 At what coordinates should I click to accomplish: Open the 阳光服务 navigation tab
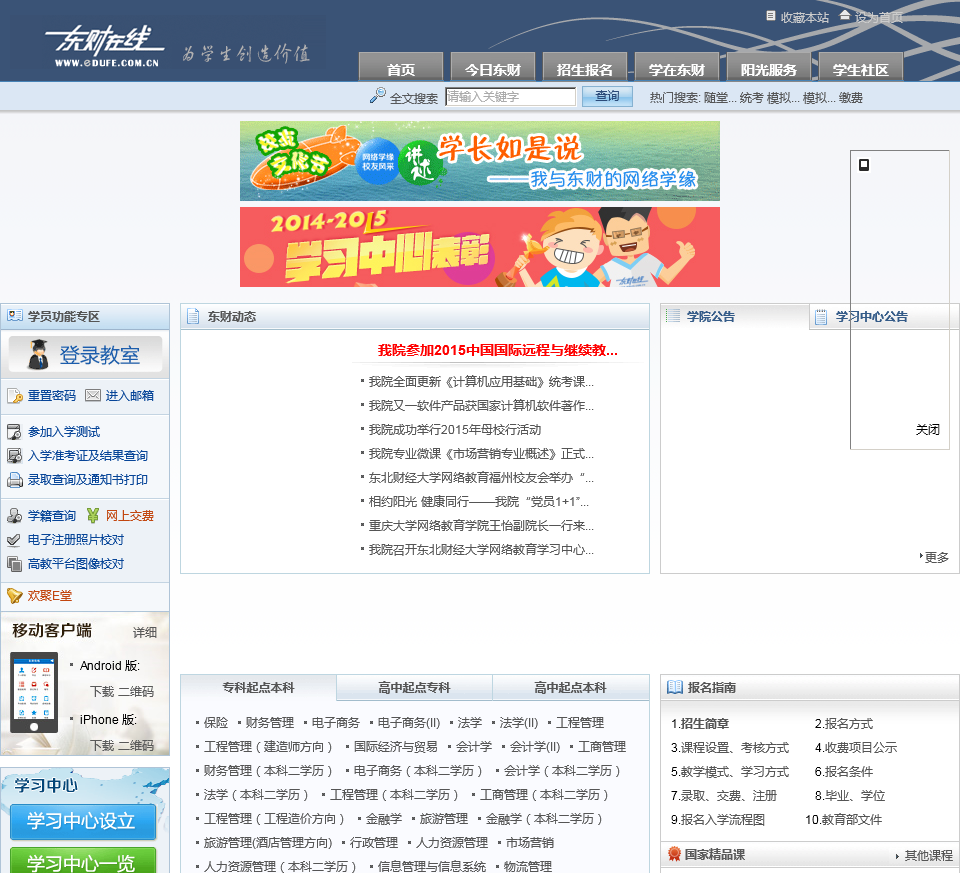(x=769, y=67)
